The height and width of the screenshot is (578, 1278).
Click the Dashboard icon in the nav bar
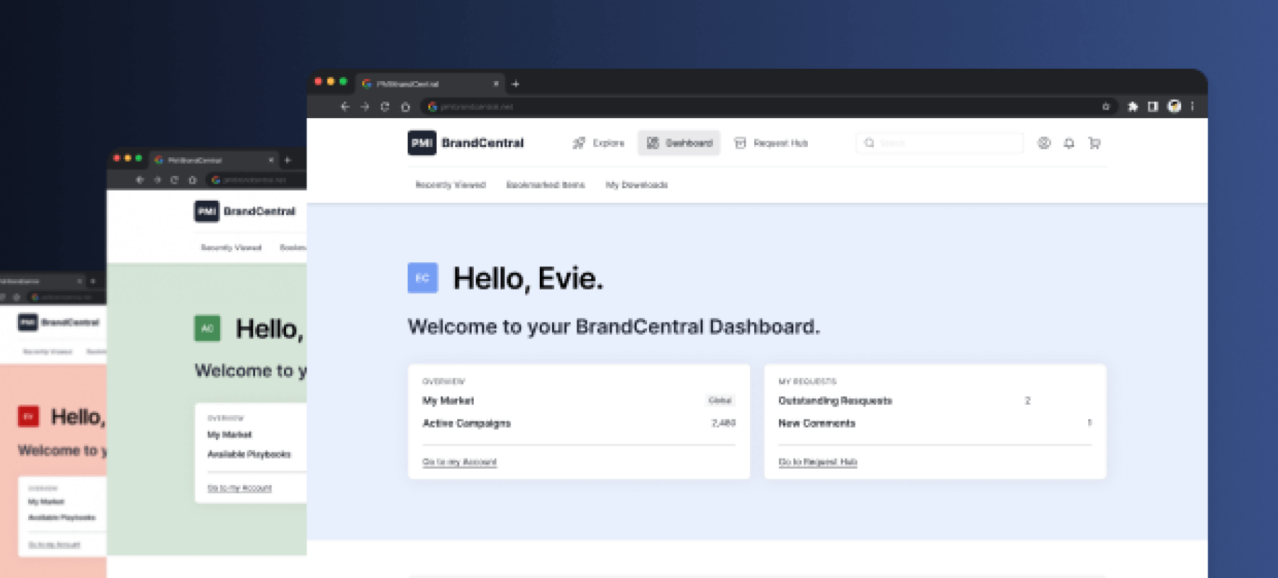pos(653,143)
